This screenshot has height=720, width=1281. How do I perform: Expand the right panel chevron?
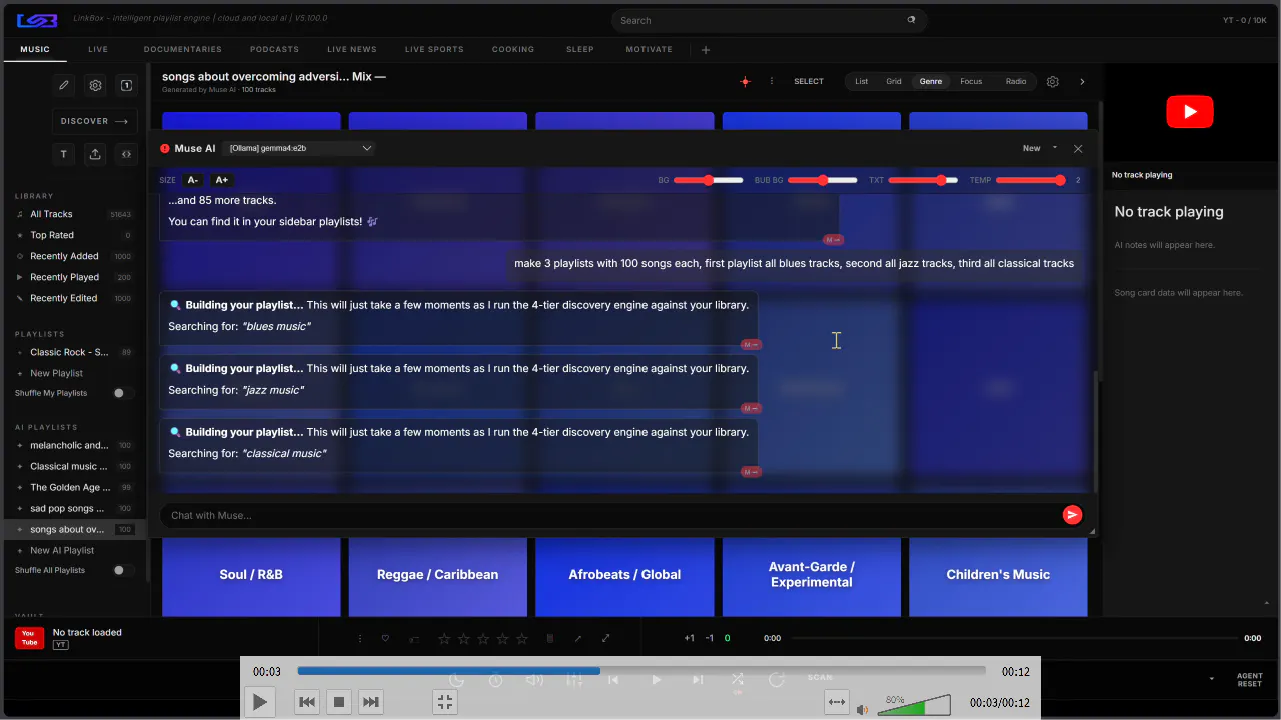(x=1082, y=82)
